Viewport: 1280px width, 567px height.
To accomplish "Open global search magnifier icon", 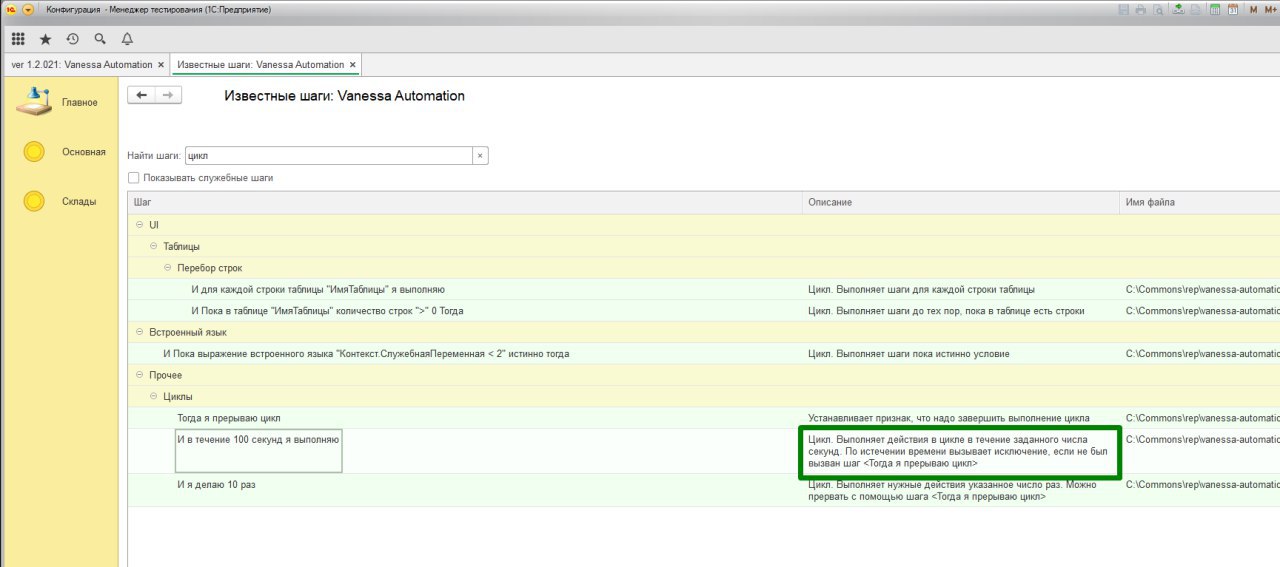I will [x=100, y=39].
